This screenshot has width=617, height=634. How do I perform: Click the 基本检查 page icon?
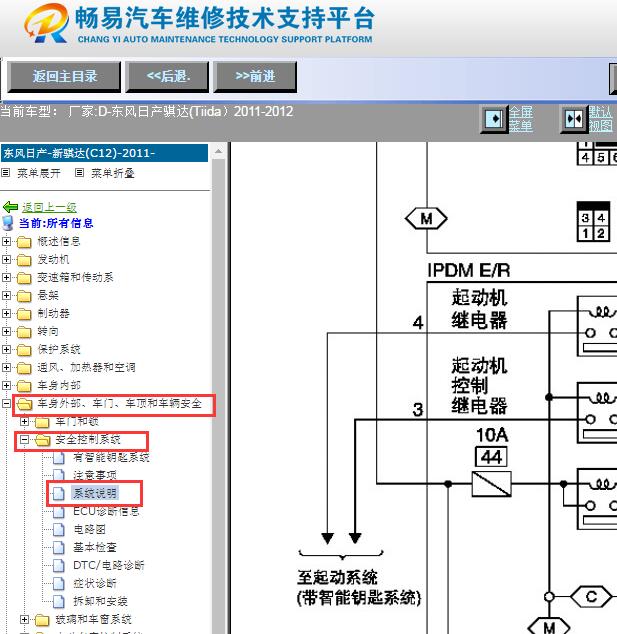click(59, 547)
